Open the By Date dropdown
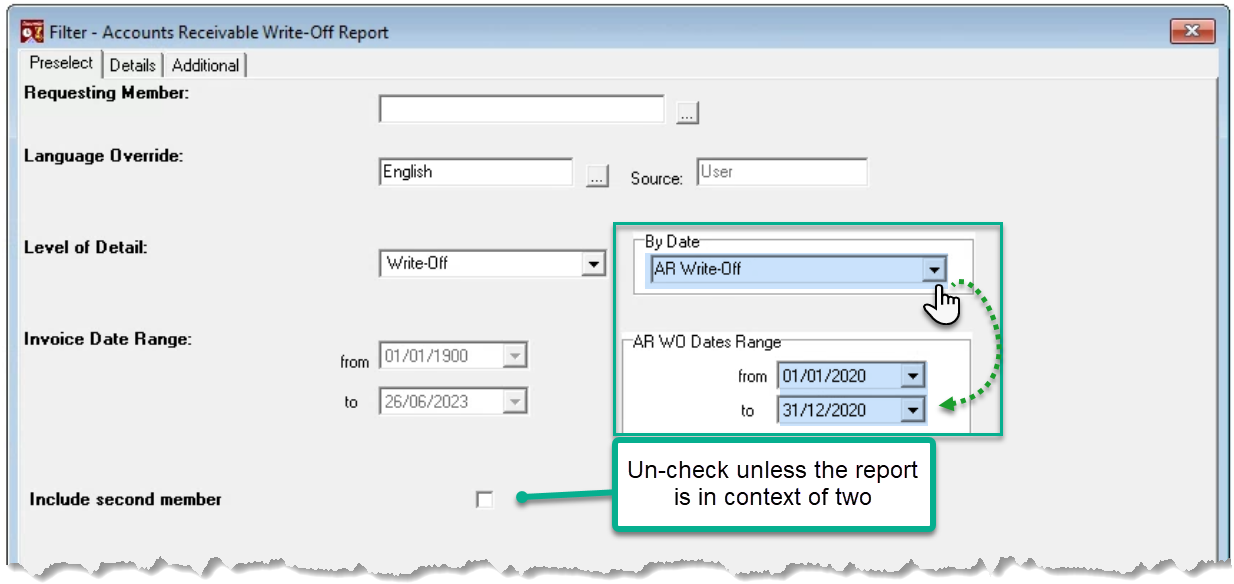The width and height of the screenshot is (1234, 584). pyautogui.click(x=934, y=269)
